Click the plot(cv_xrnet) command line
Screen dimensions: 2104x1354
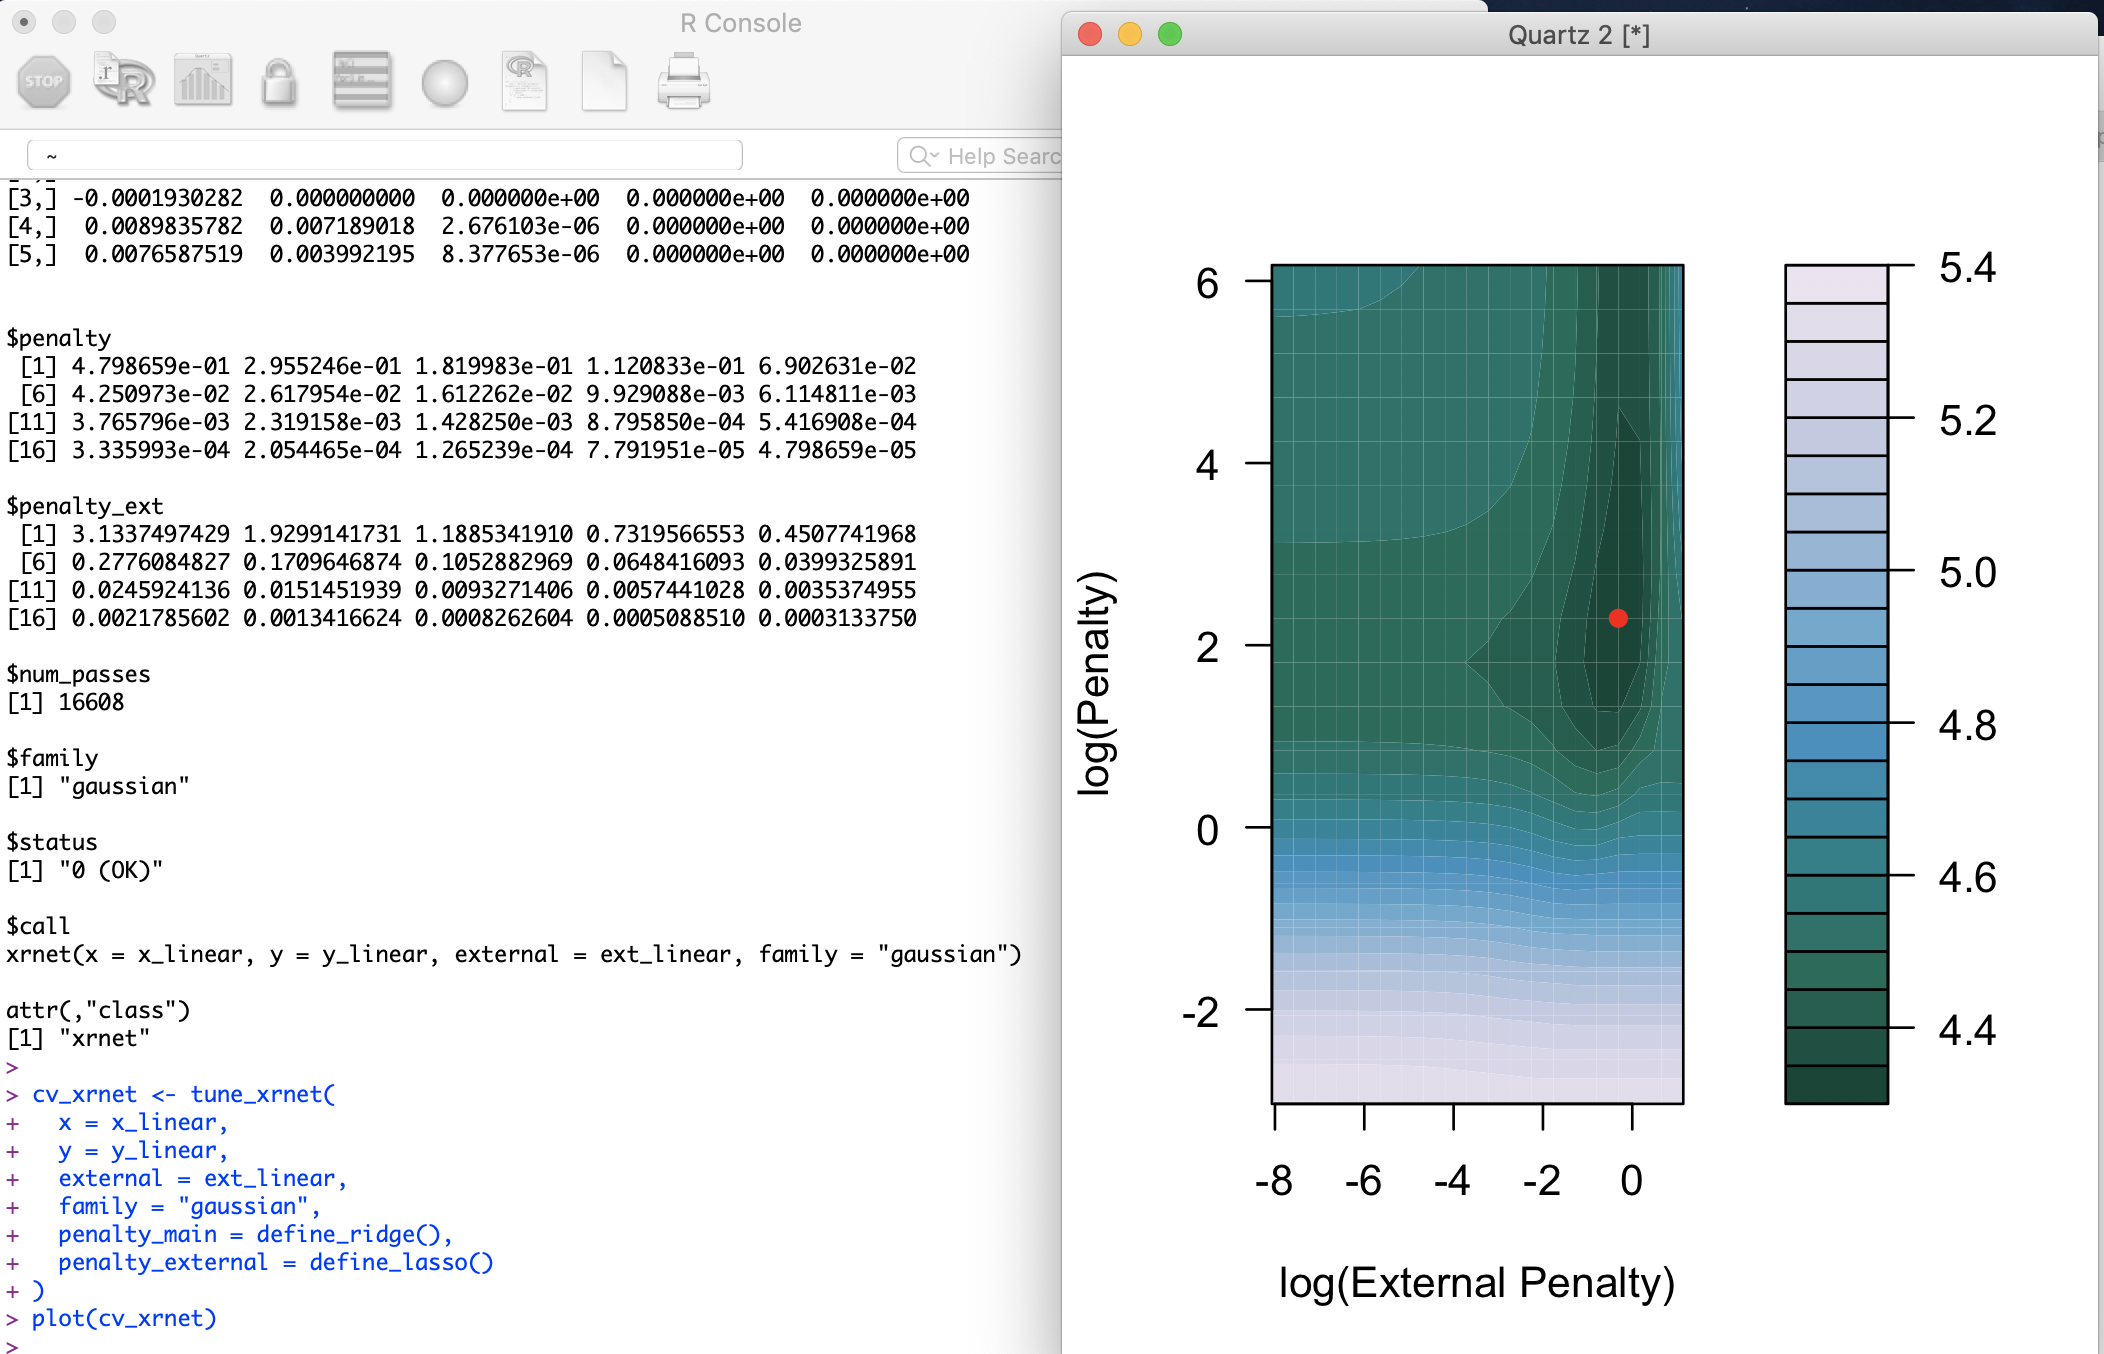(x=124, y=1318)
